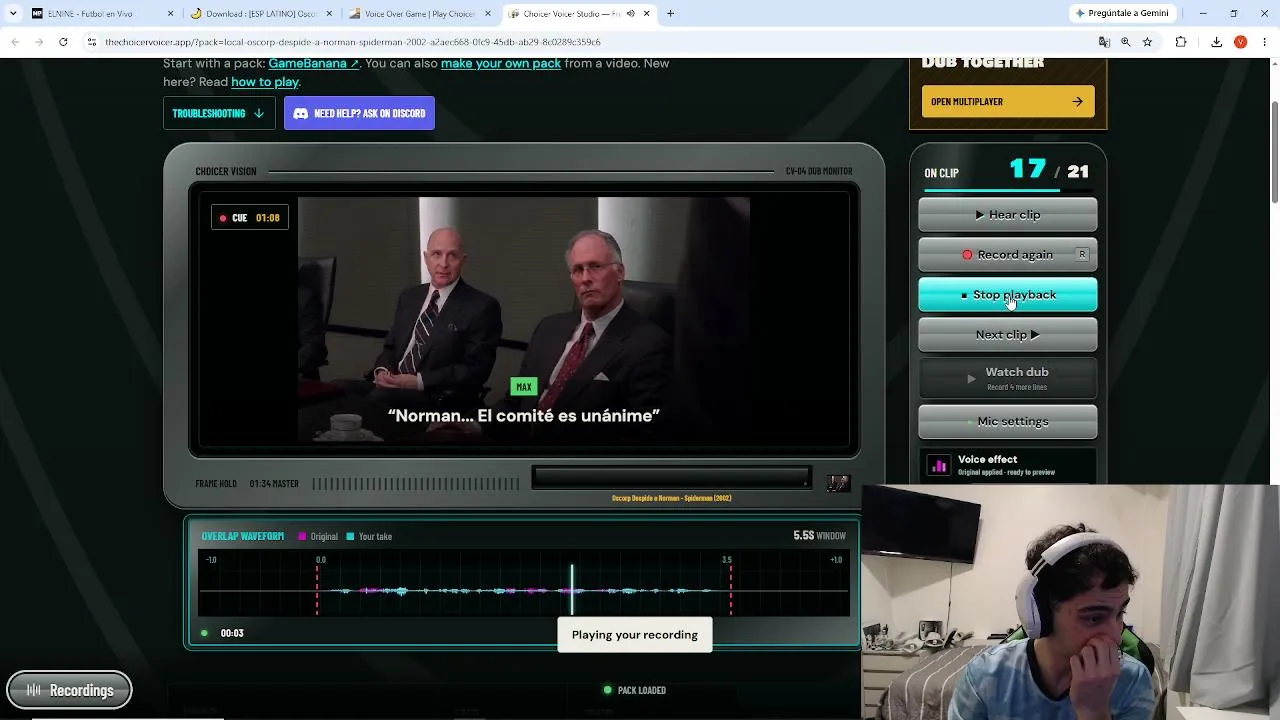Click the subtitle "Norman... El comité es unánime"
Image resolution: width=1280 pixels, height=720 pixels.
point(524,415)
